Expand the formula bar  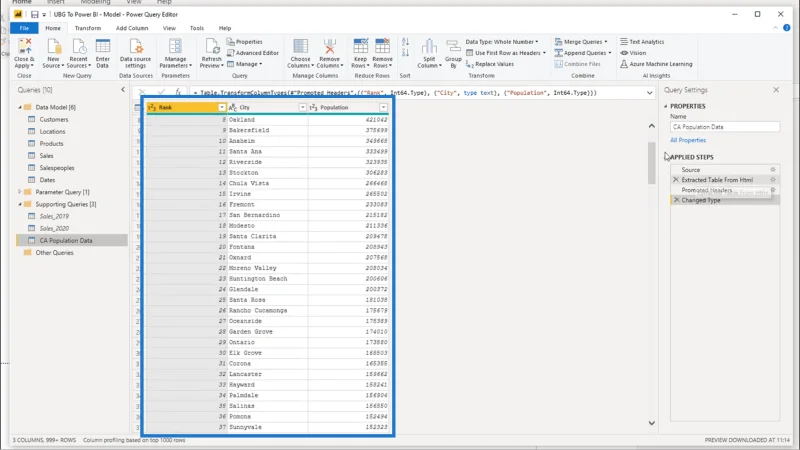click(649, 93)
